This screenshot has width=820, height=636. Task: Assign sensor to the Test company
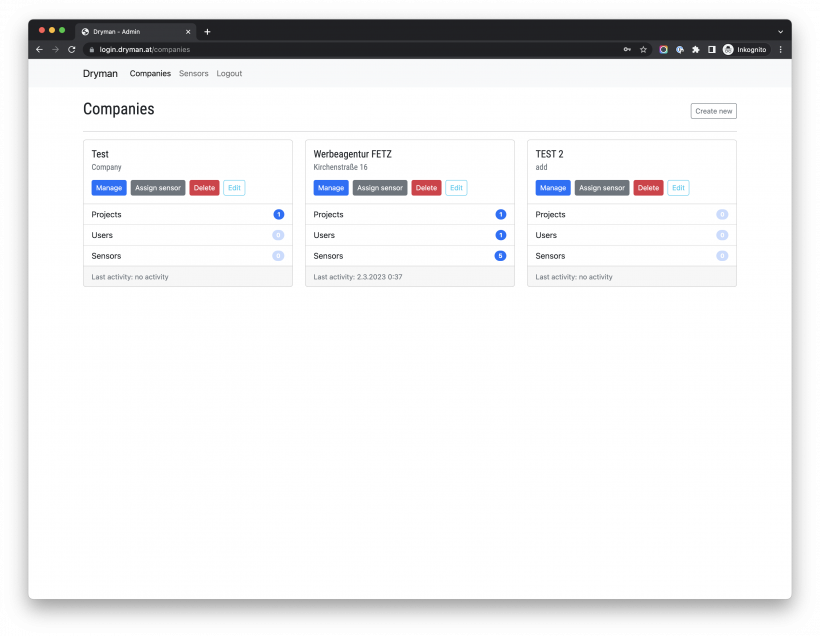158,188
